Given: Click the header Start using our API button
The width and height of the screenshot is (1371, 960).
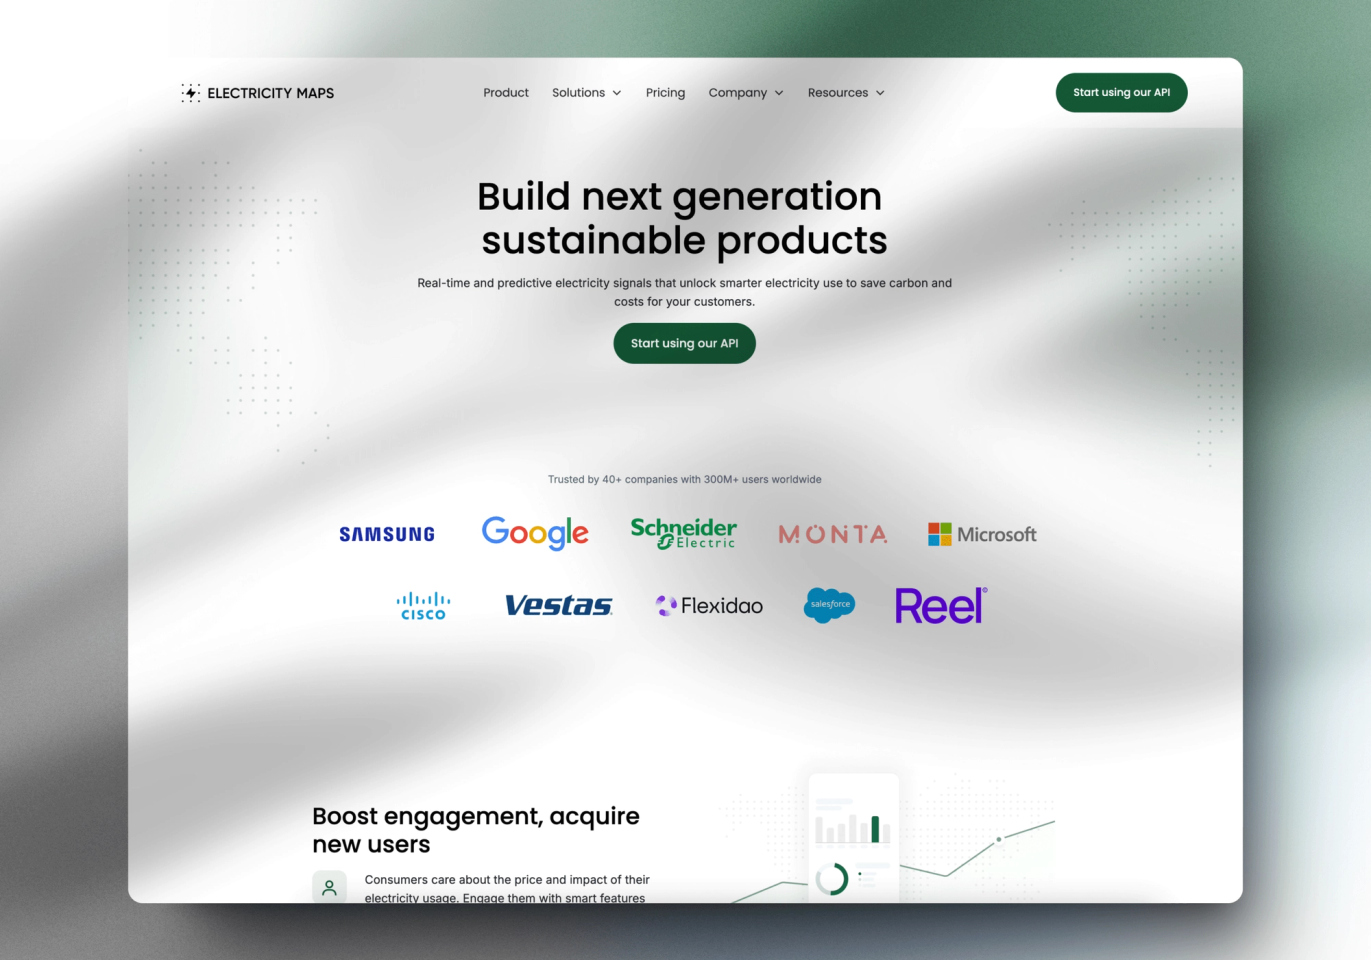Looking at the screenshot, I should coord(1121,93).
